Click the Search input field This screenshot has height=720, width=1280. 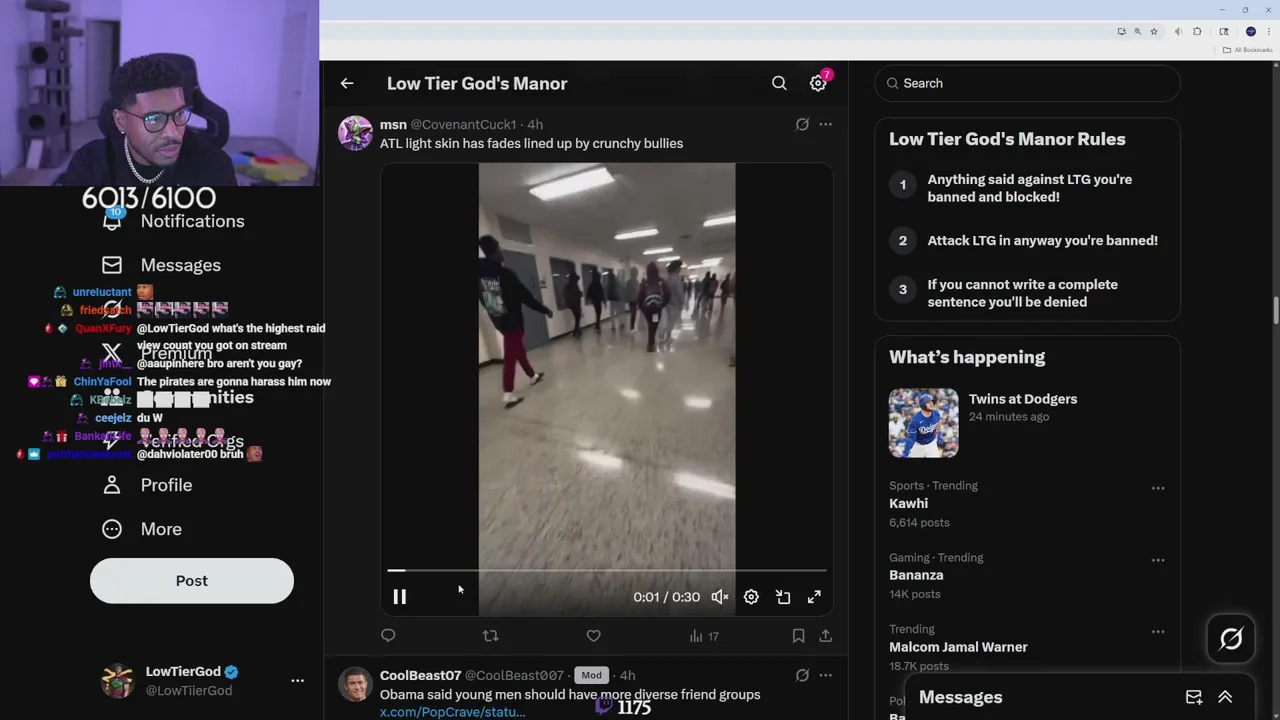(x=1027, y=83)
